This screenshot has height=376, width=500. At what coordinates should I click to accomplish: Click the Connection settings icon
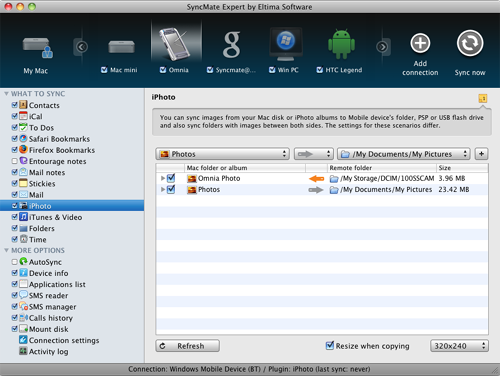pos(23,340)
